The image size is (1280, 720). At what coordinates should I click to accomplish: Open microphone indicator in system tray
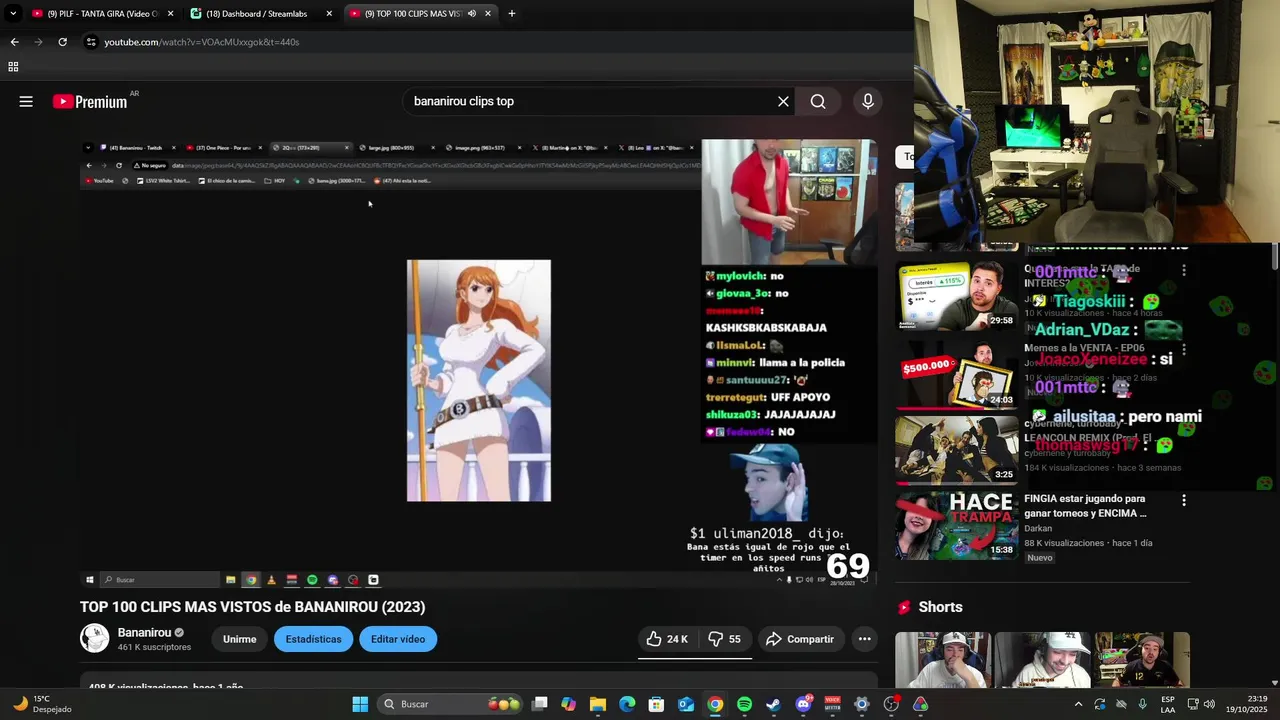[1143, 704]
